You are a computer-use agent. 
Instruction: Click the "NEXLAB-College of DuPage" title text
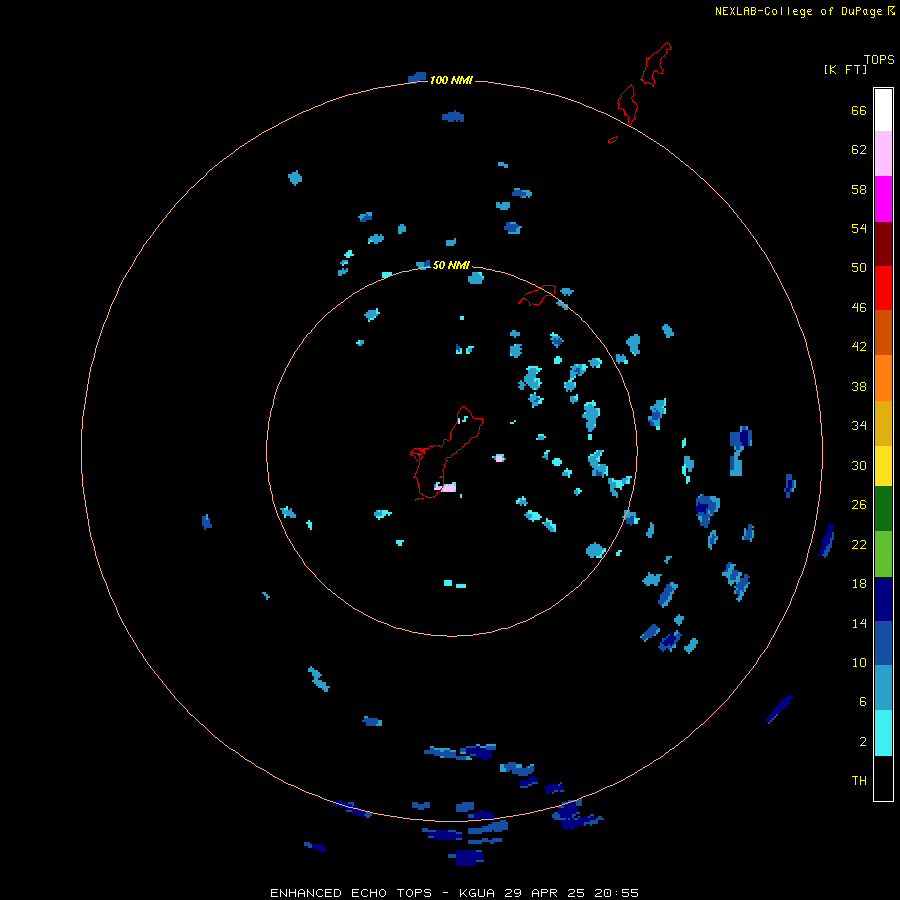pyautogui.click(x=798, y=11)
